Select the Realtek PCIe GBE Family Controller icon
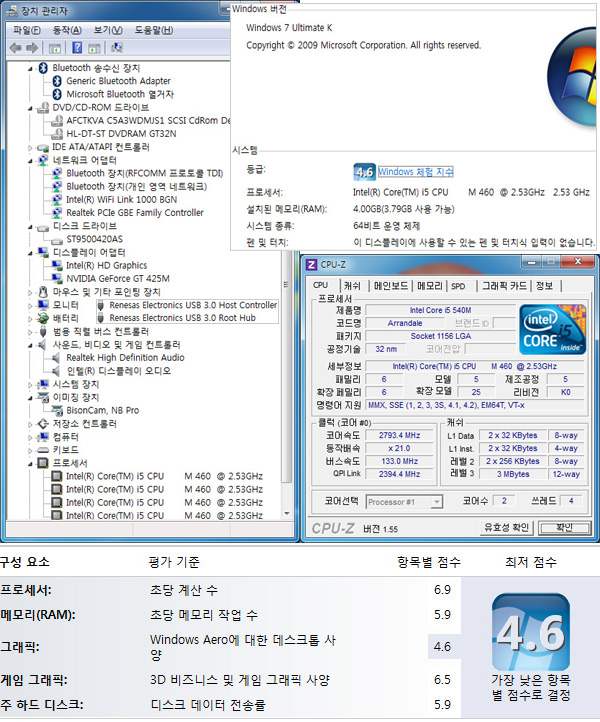600x722 pixels. (57, 213)
